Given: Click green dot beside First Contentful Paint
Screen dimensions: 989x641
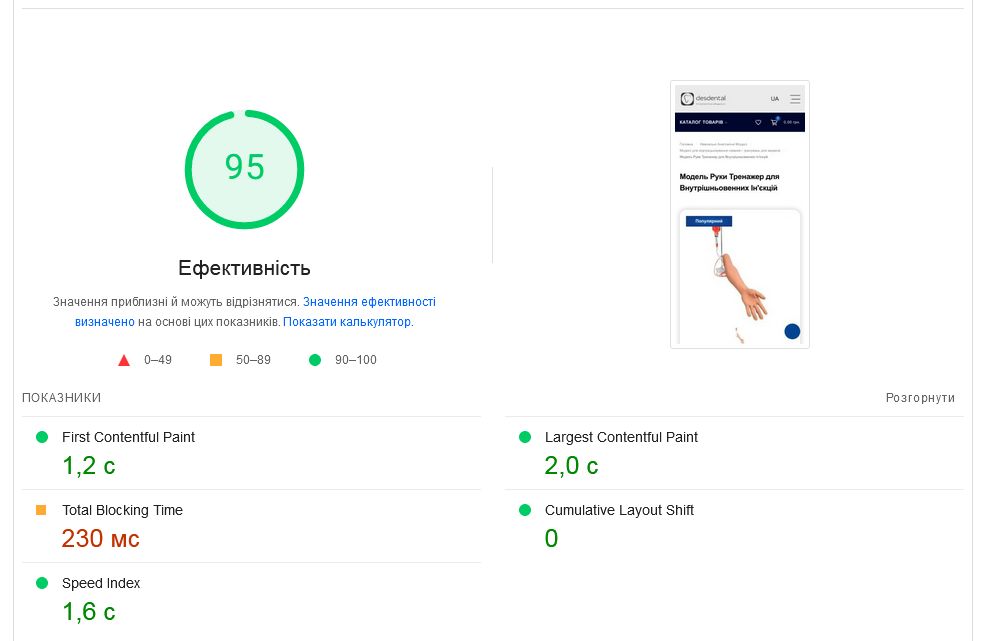Looking at the screenshot, I should (42, 437).
